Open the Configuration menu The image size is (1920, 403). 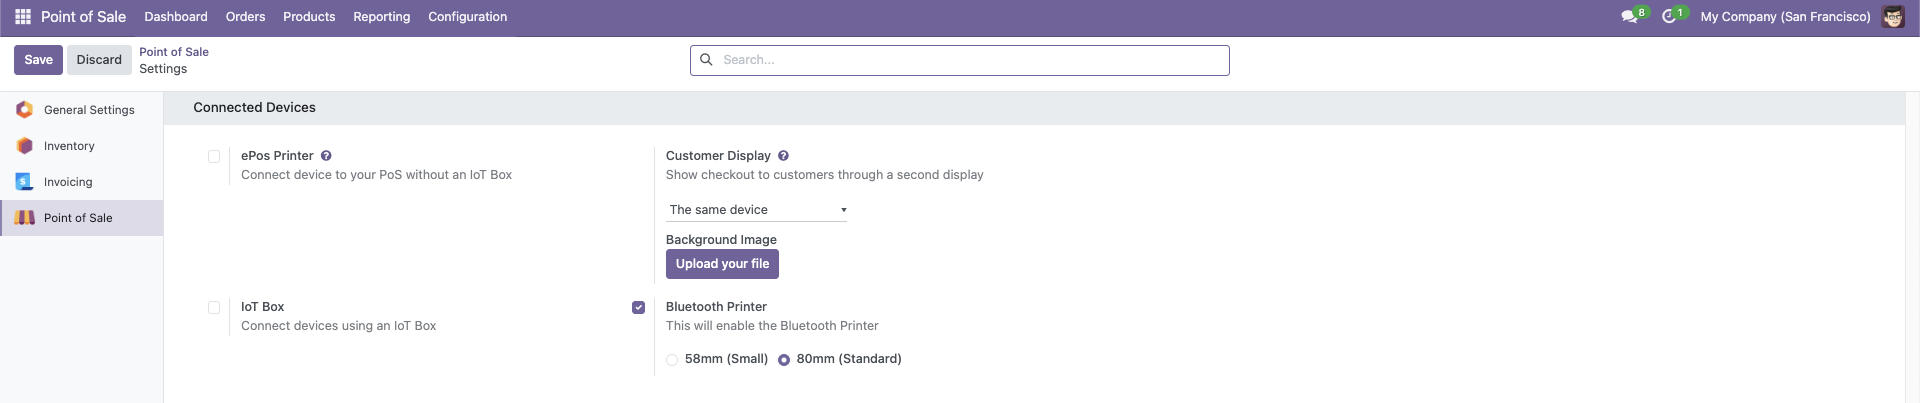(x=468, y=17)
